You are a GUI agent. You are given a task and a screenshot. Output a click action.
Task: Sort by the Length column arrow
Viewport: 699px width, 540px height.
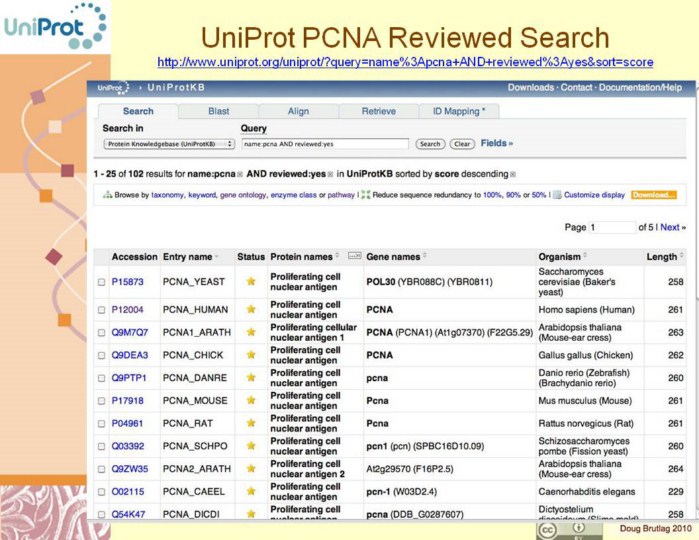pos(682,257)
